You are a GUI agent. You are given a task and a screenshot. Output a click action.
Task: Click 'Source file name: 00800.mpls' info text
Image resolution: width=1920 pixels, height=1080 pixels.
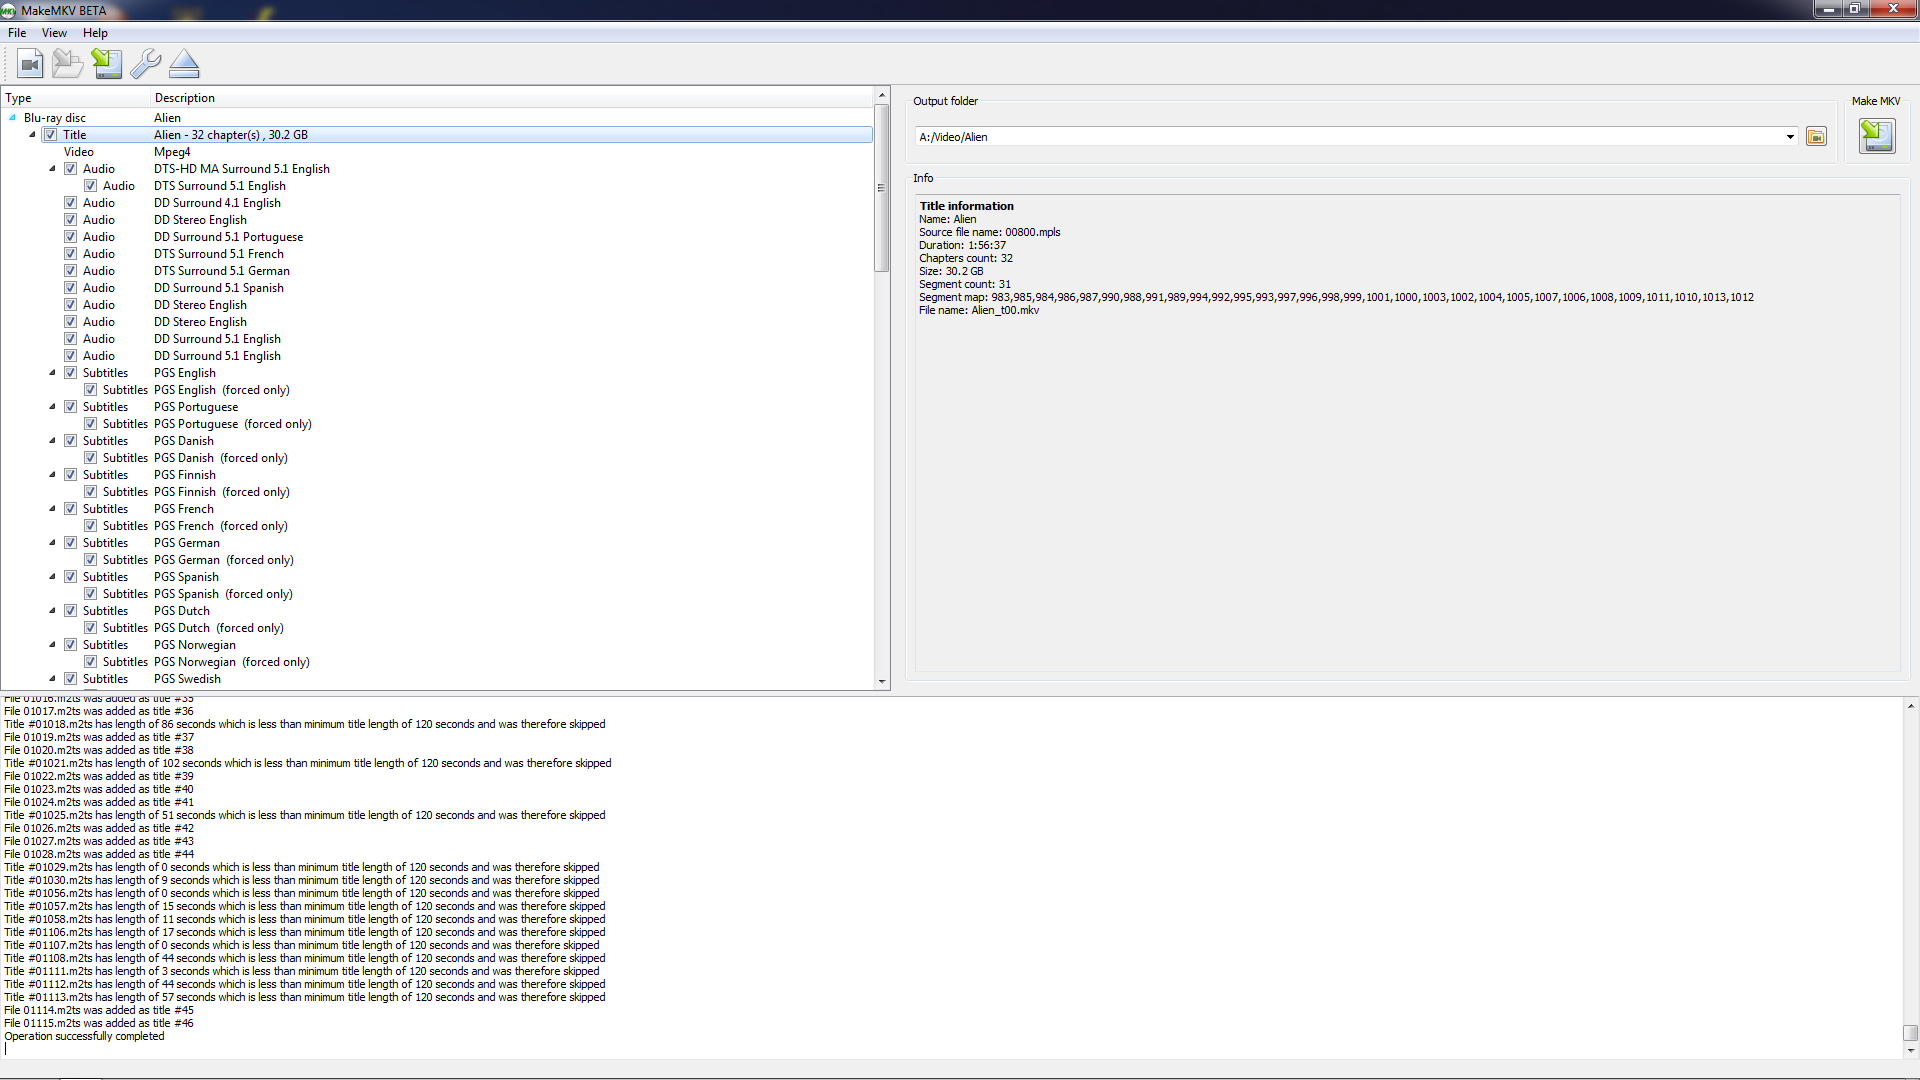click(x=989, y=232)
